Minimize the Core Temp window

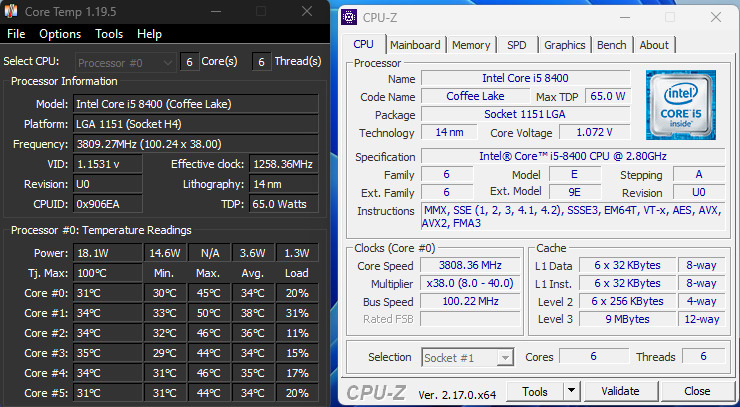coord(217,11)
